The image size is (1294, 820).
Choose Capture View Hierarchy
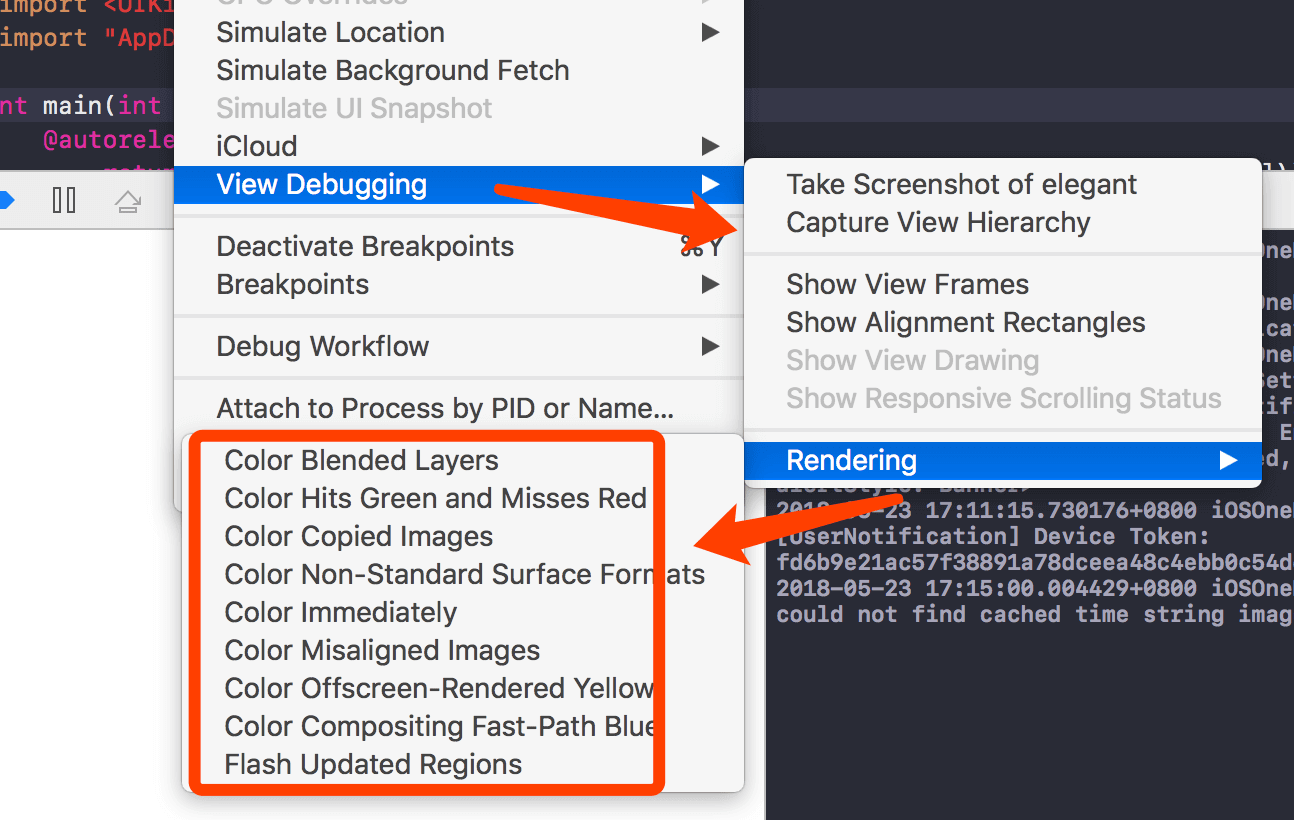tap(938, 222)
